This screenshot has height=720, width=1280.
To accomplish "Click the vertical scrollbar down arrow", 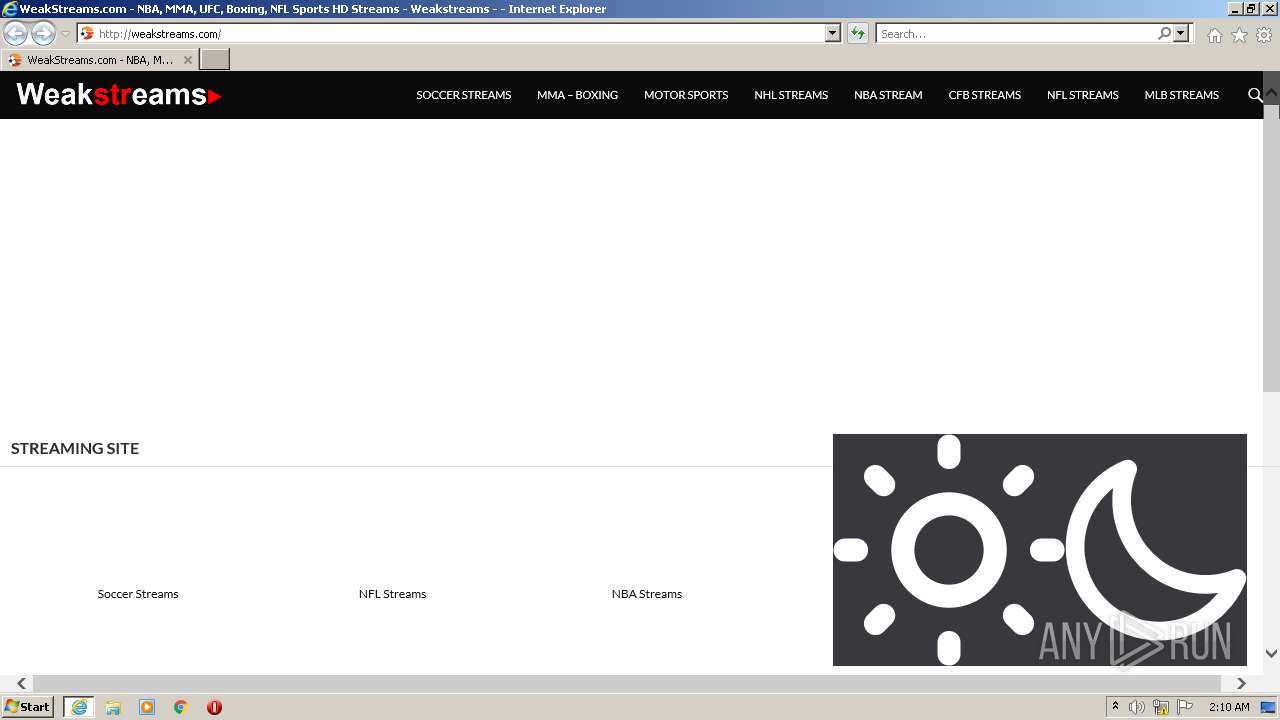I will pyautogui.click(x=1271, y=653).
